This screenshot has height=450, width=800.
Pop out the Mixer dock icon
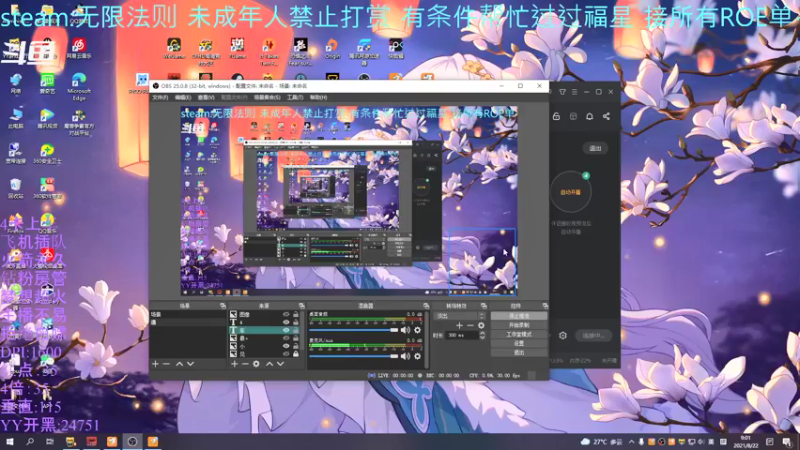point(426,306)
